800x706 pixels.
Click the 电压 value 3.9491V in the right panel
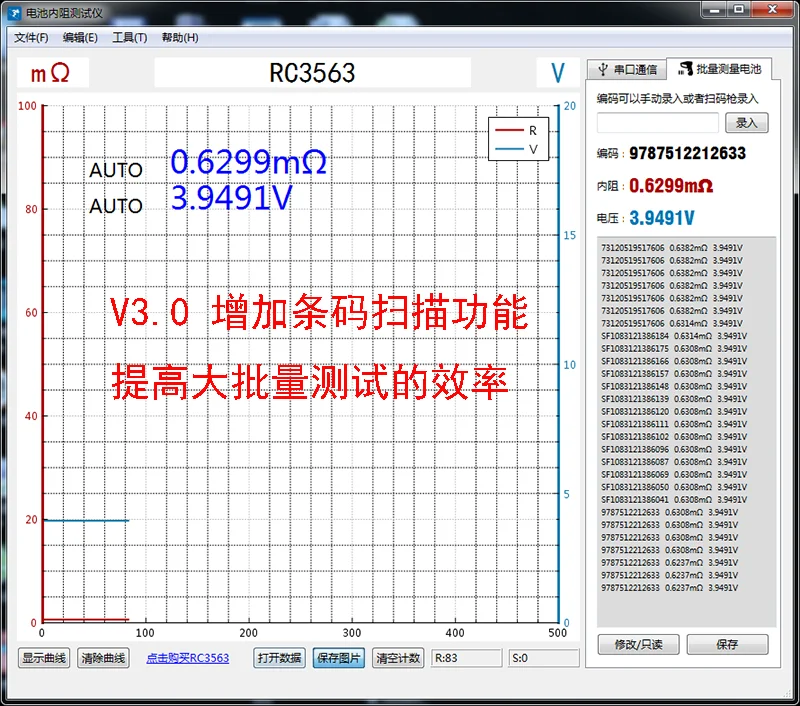tap(662, 218)
